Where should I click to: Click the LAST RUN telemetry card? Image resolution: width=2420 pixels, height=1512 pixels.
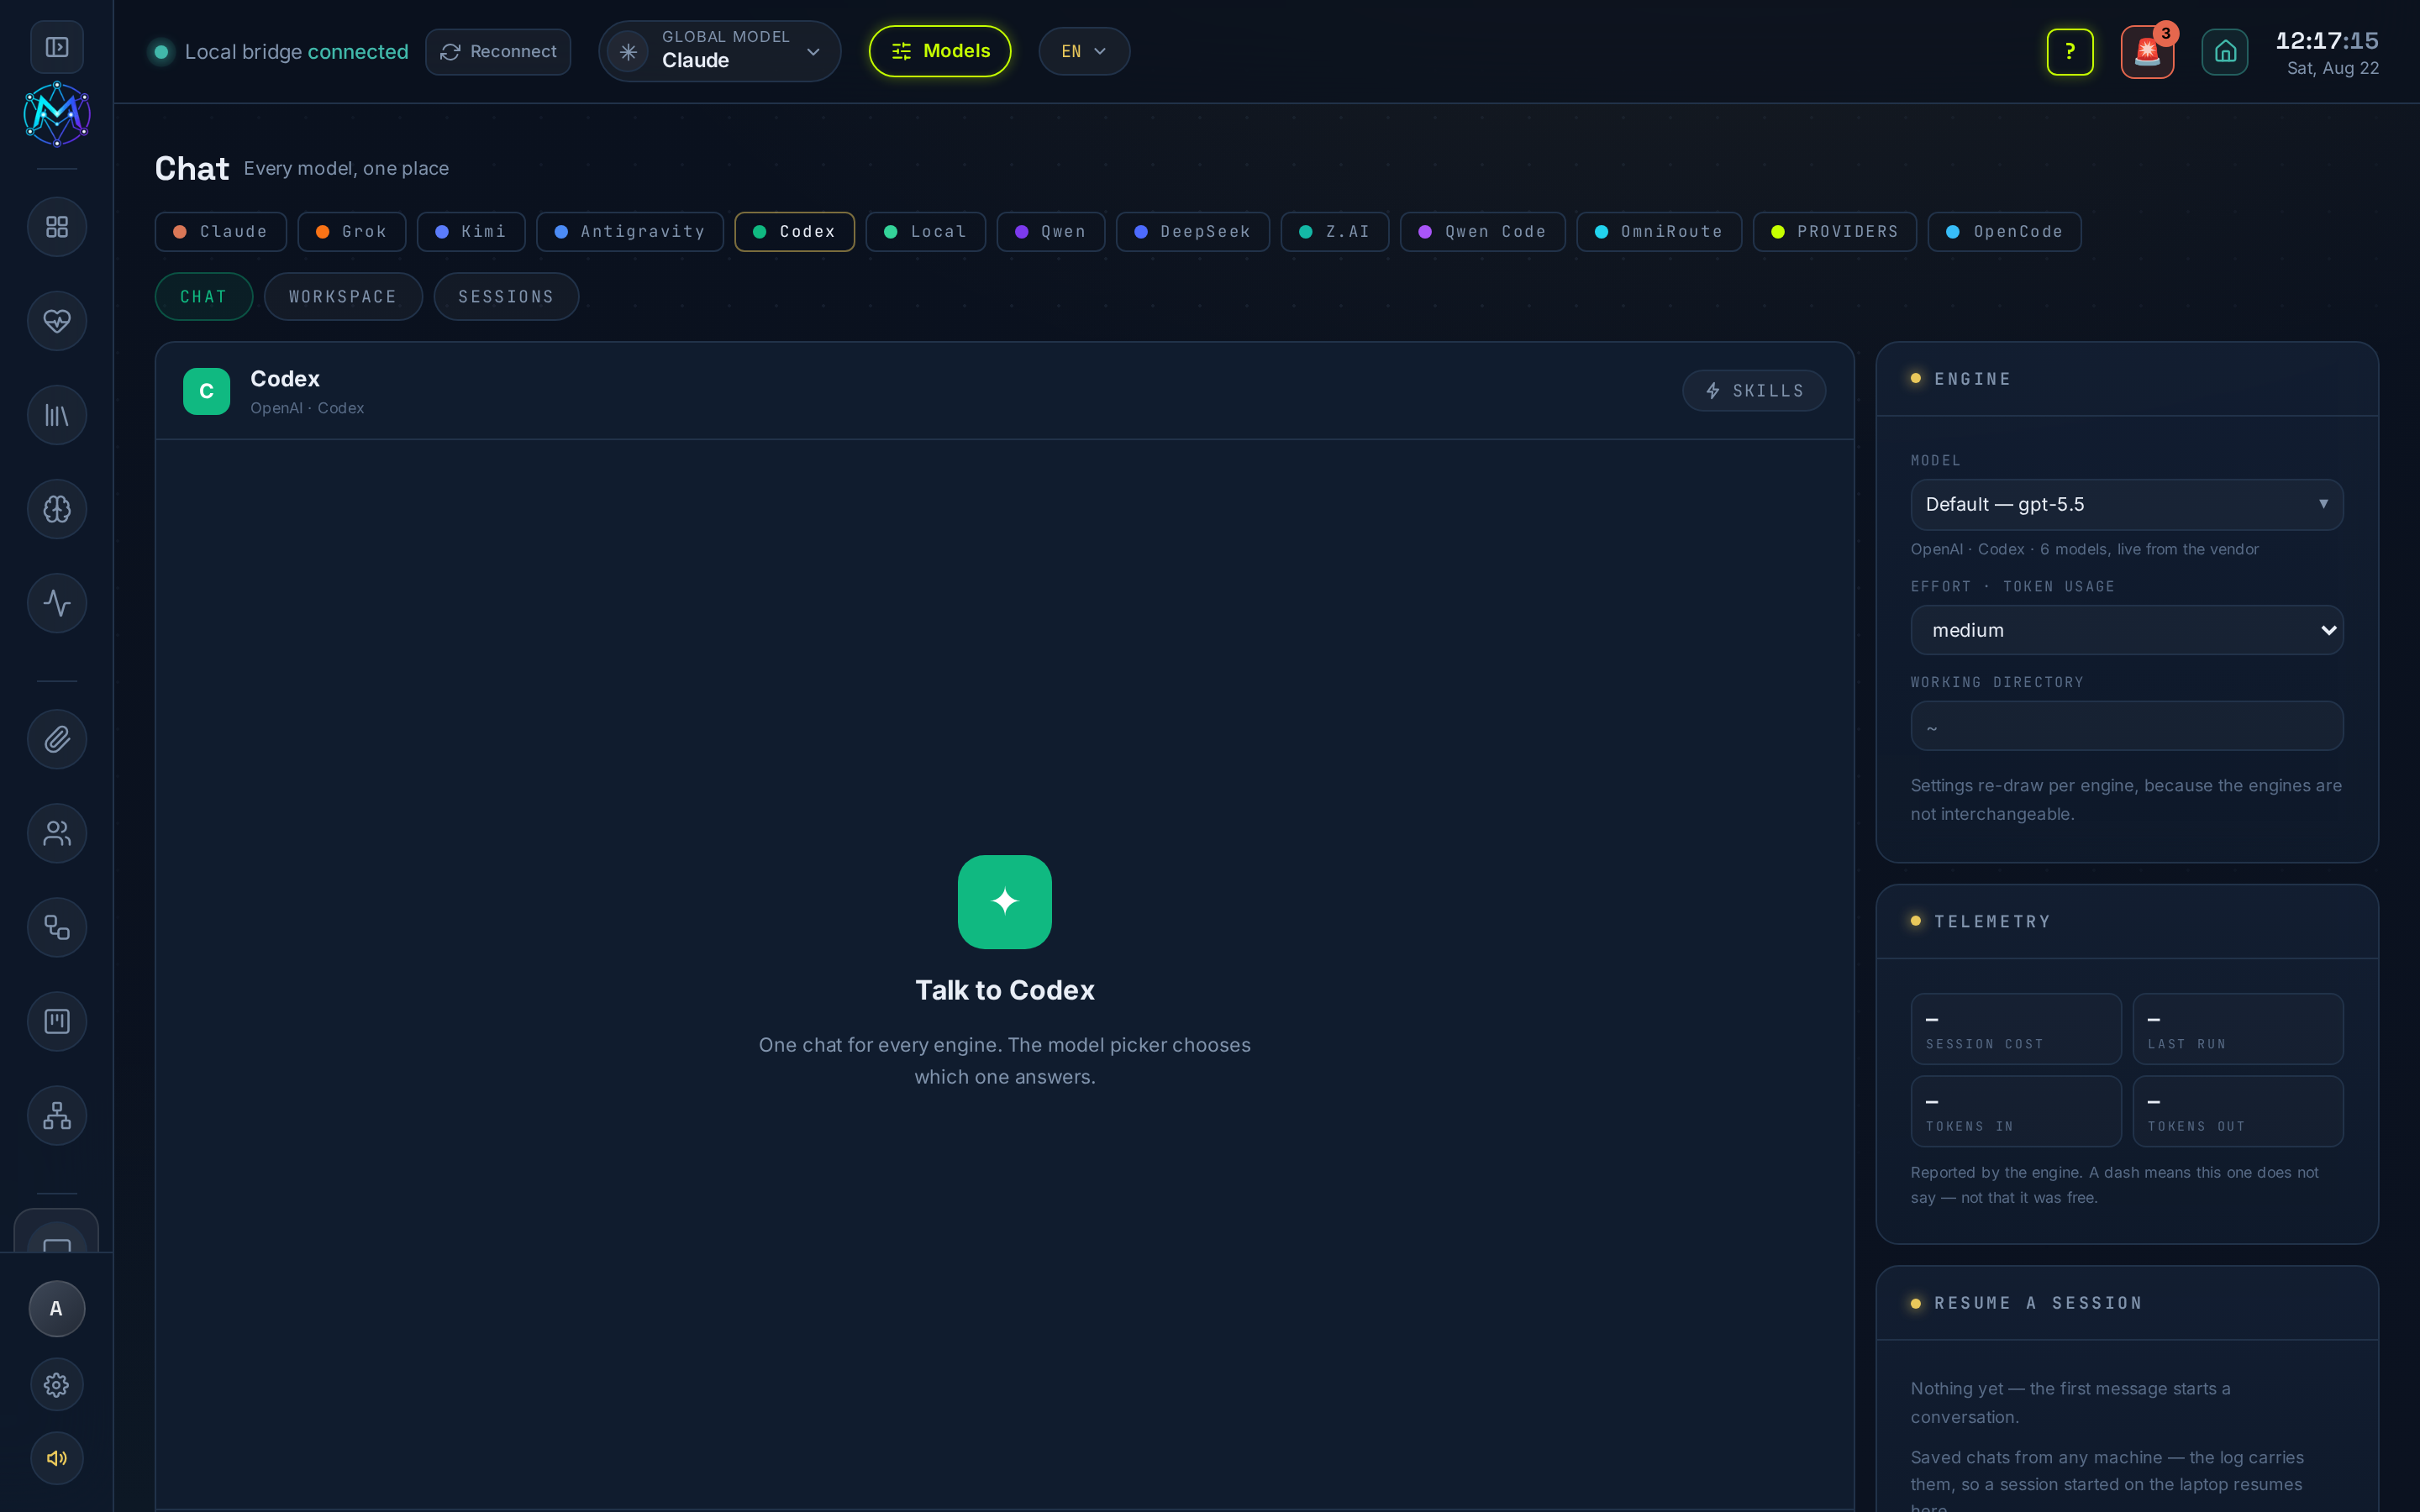click(2238, 1029)
